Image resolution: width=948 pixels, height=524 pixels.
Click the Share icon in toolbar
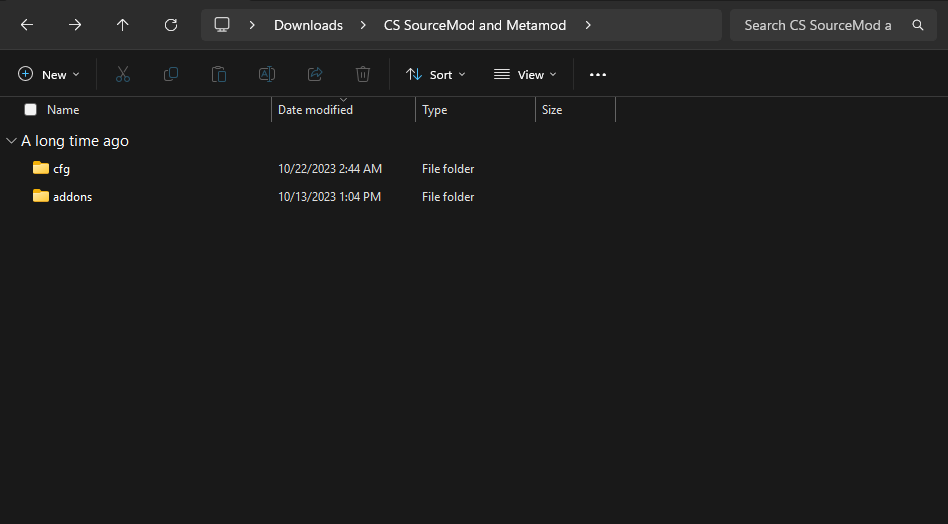pyautogui.click(x=315, y=74)
